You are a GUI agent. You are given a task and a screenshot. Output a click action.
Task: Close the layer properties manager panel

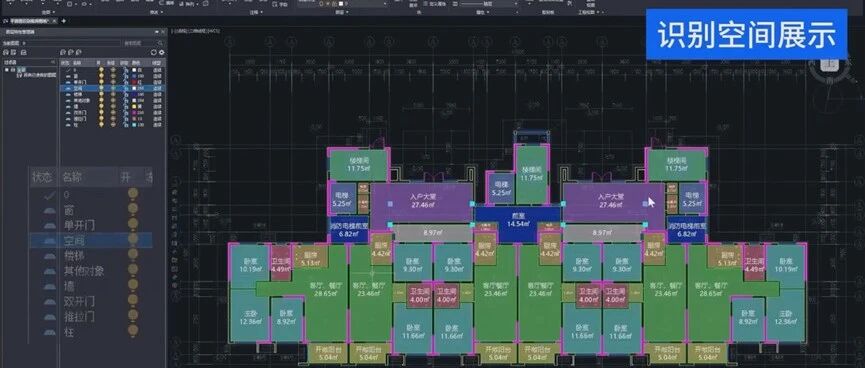click(163, 32)
